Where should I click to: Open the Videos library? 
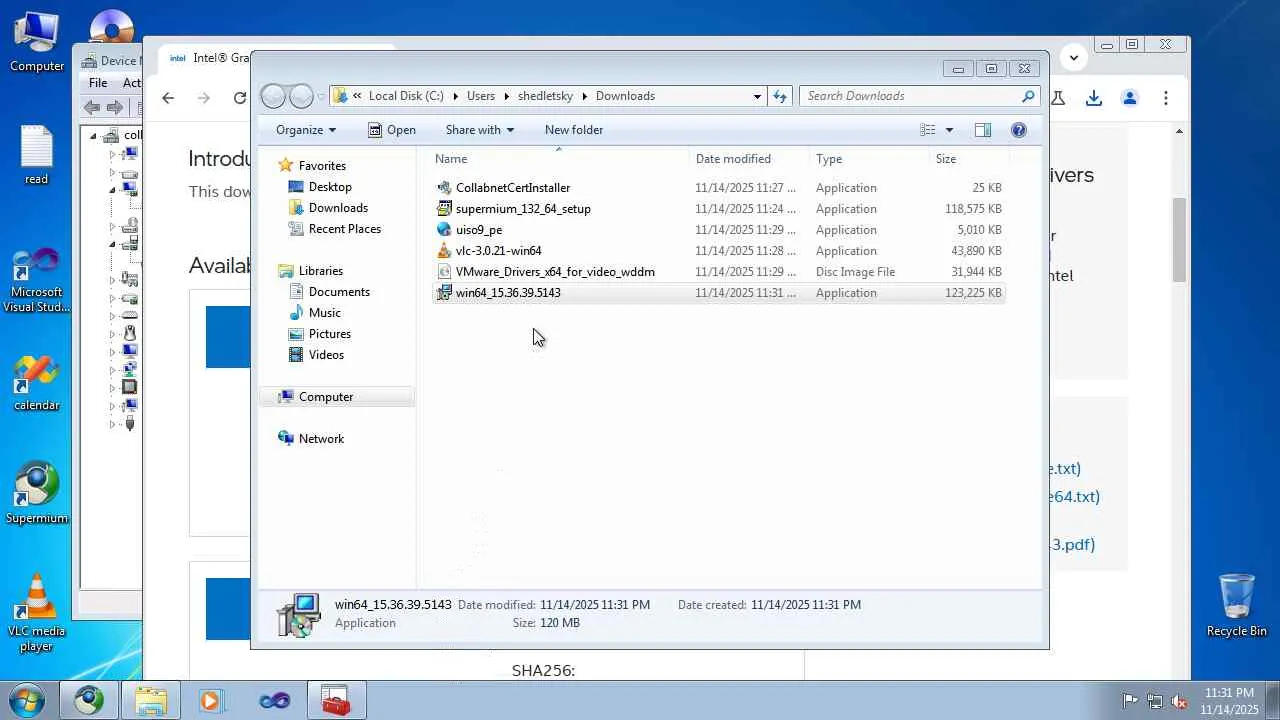point(326,355)
